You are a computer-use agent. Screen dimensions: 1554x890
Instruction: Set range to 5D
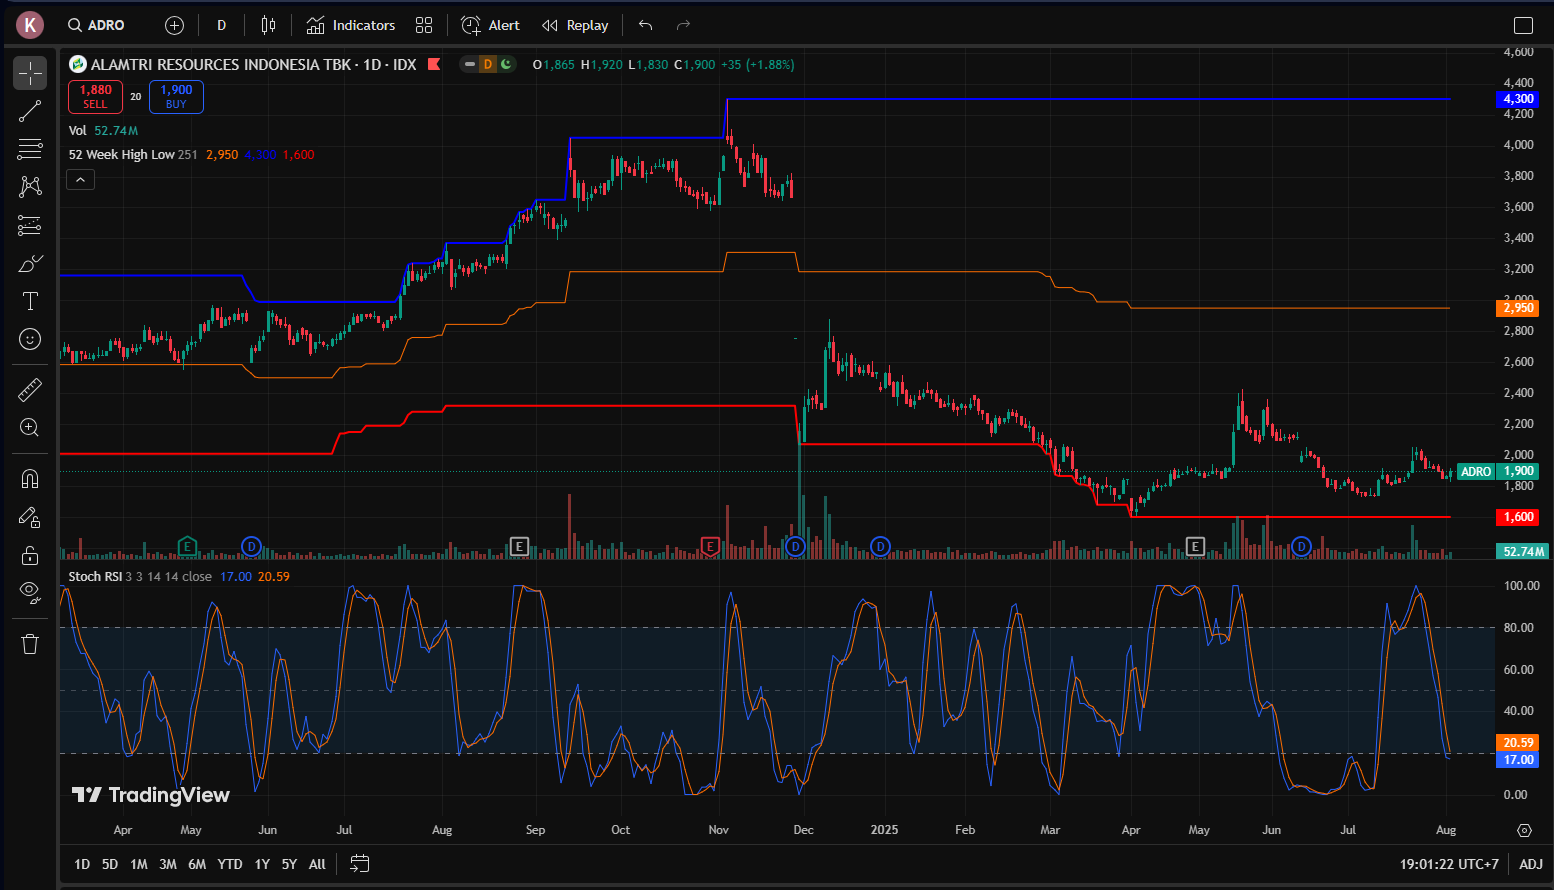(x=110, y=864)
